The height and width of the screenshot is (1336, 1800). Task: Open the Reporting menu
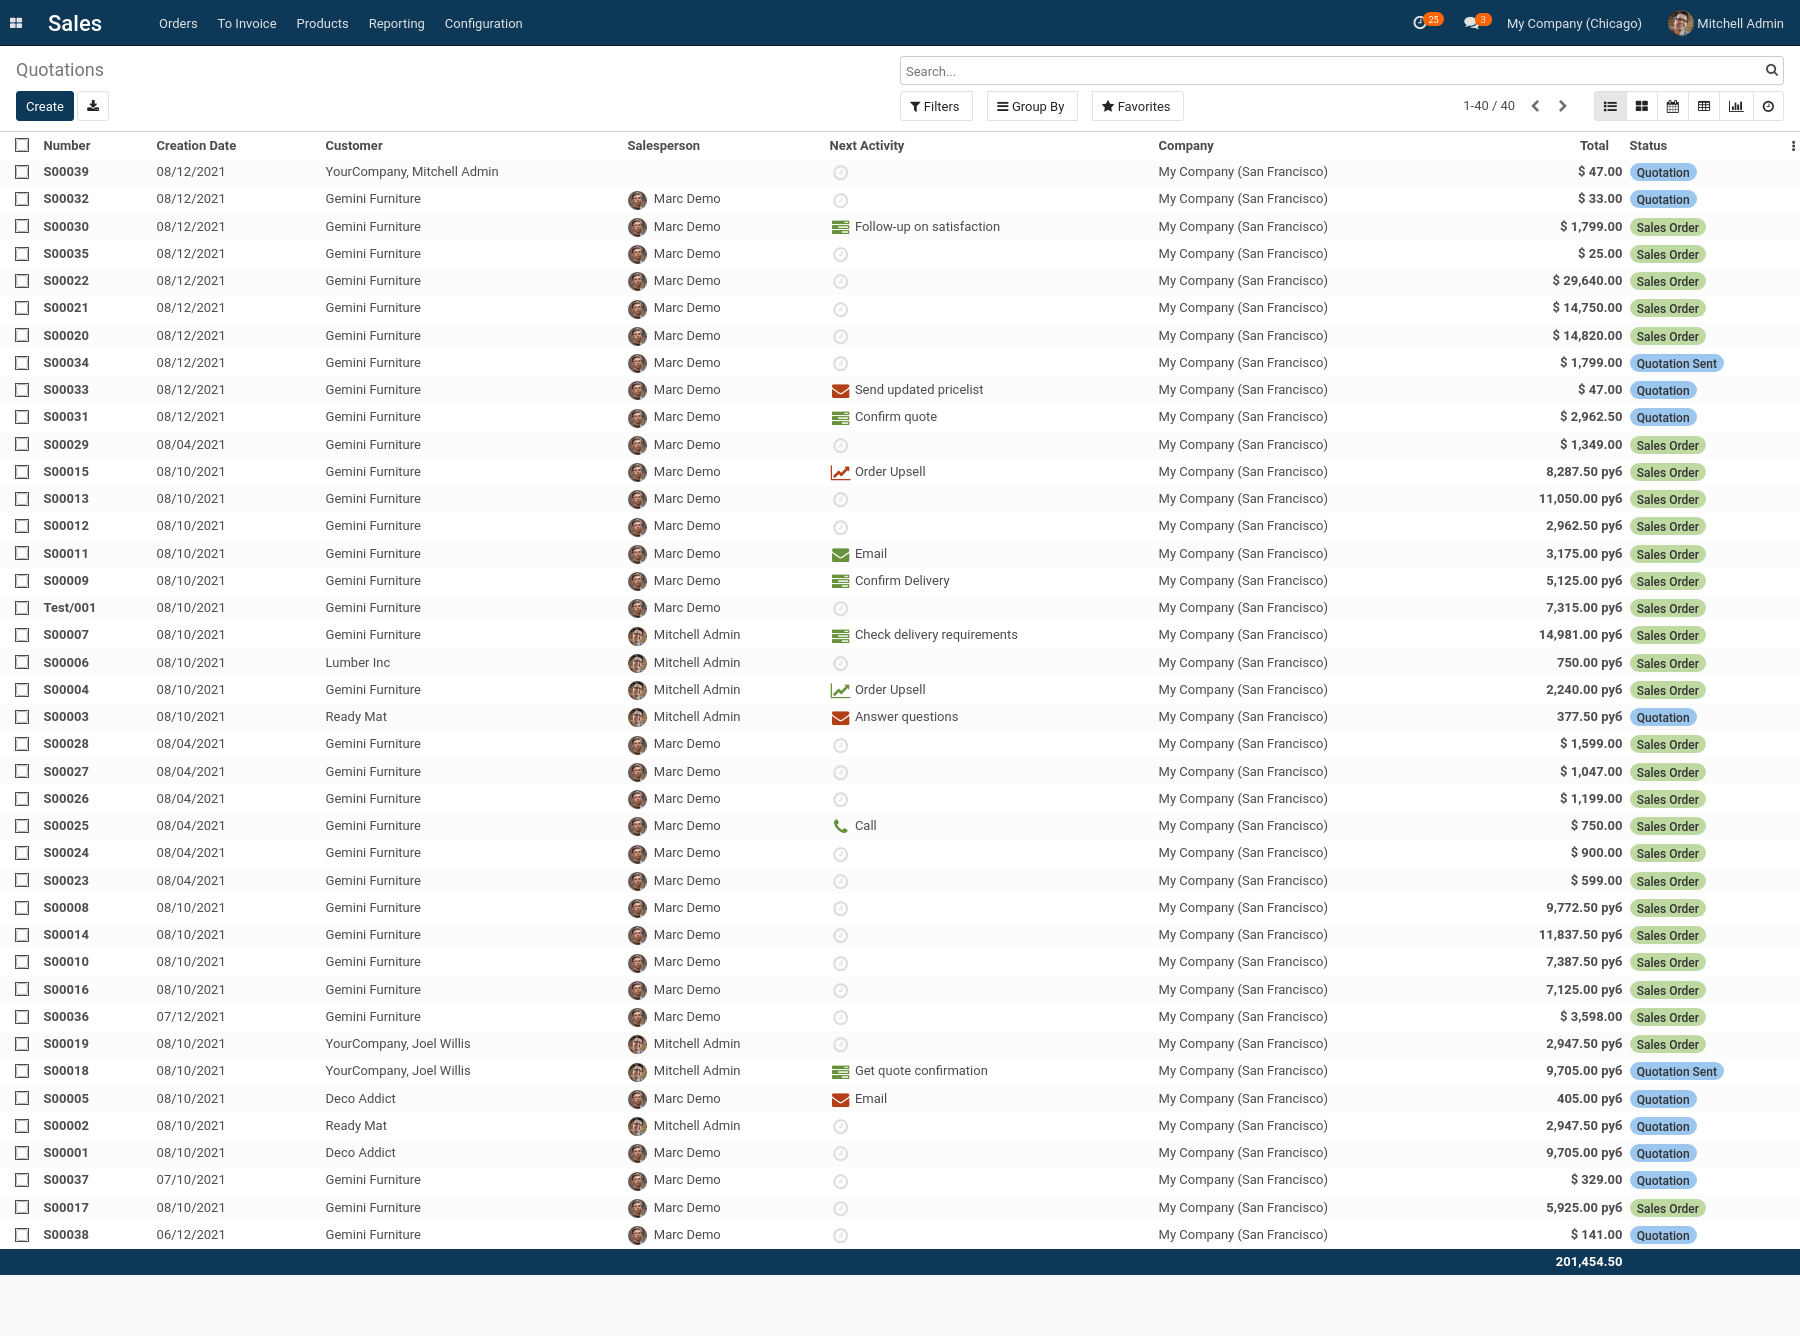click(x=395, y=23)
